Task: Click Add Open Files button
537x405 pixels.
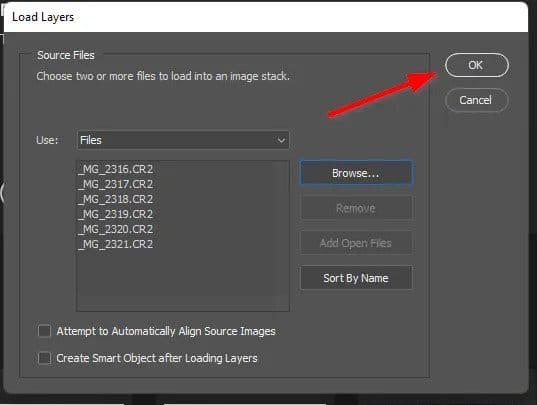Action: coord(356,243)
